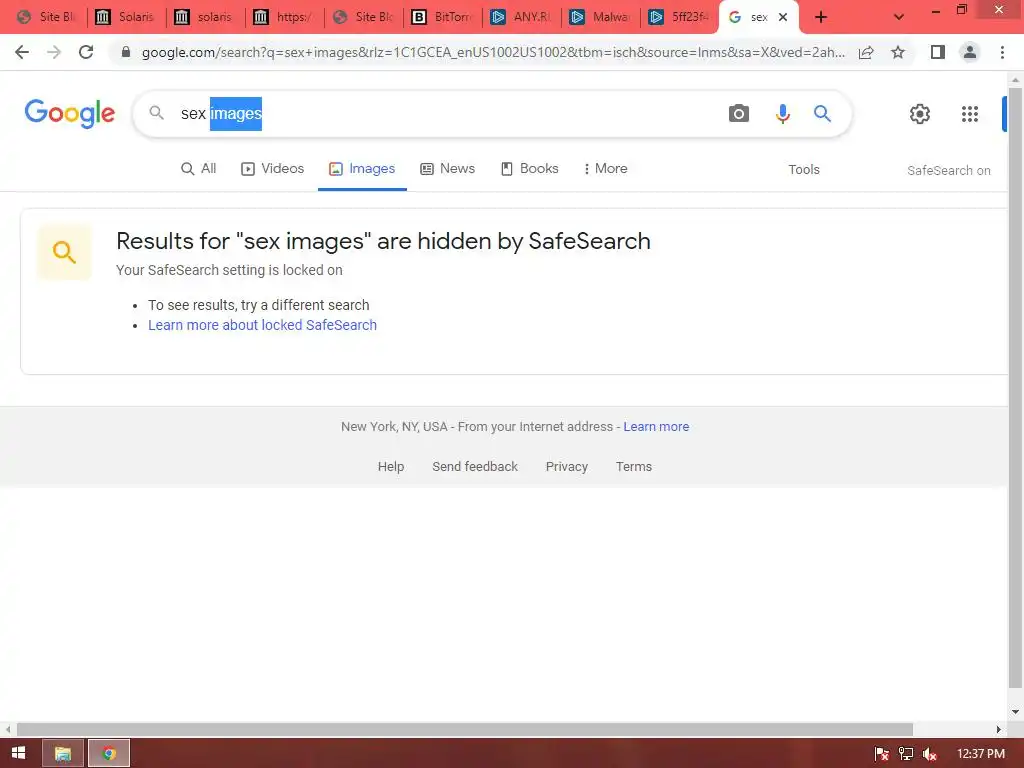Expand the tab search dropdown
This screenshot has width=1024, height=768.
click(899, 17)
